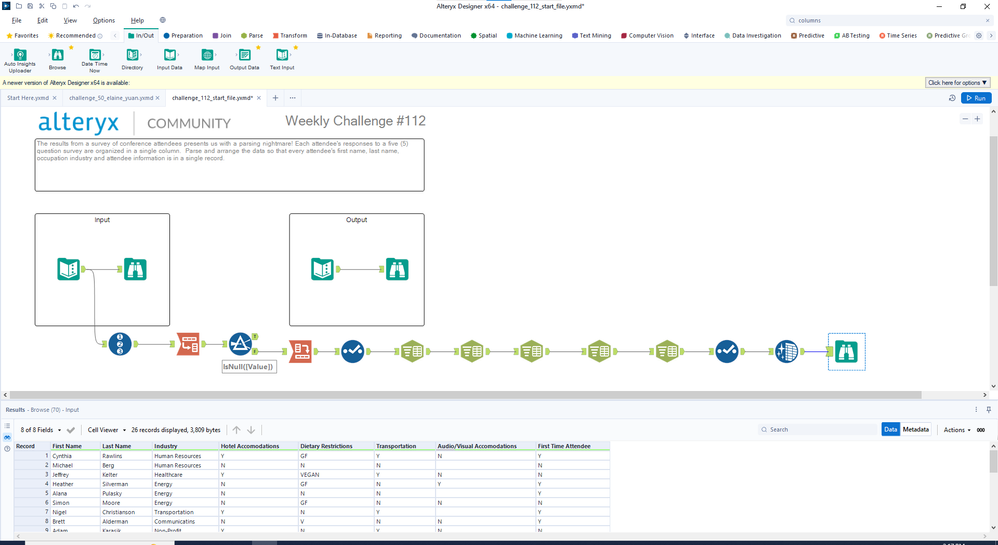
Task: Open the challenge_50_elaine_yuan.yxmd tab
Action: [x=111, y=98]
